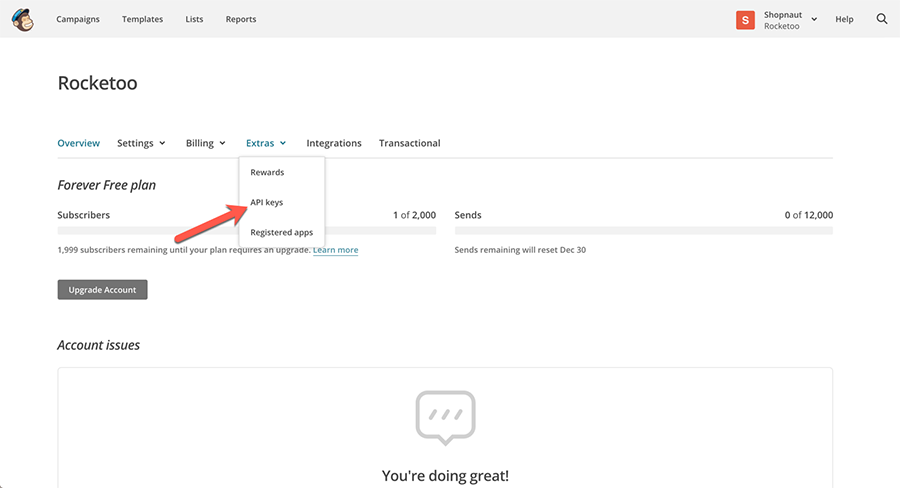Click the Sends label

point(468,215)
